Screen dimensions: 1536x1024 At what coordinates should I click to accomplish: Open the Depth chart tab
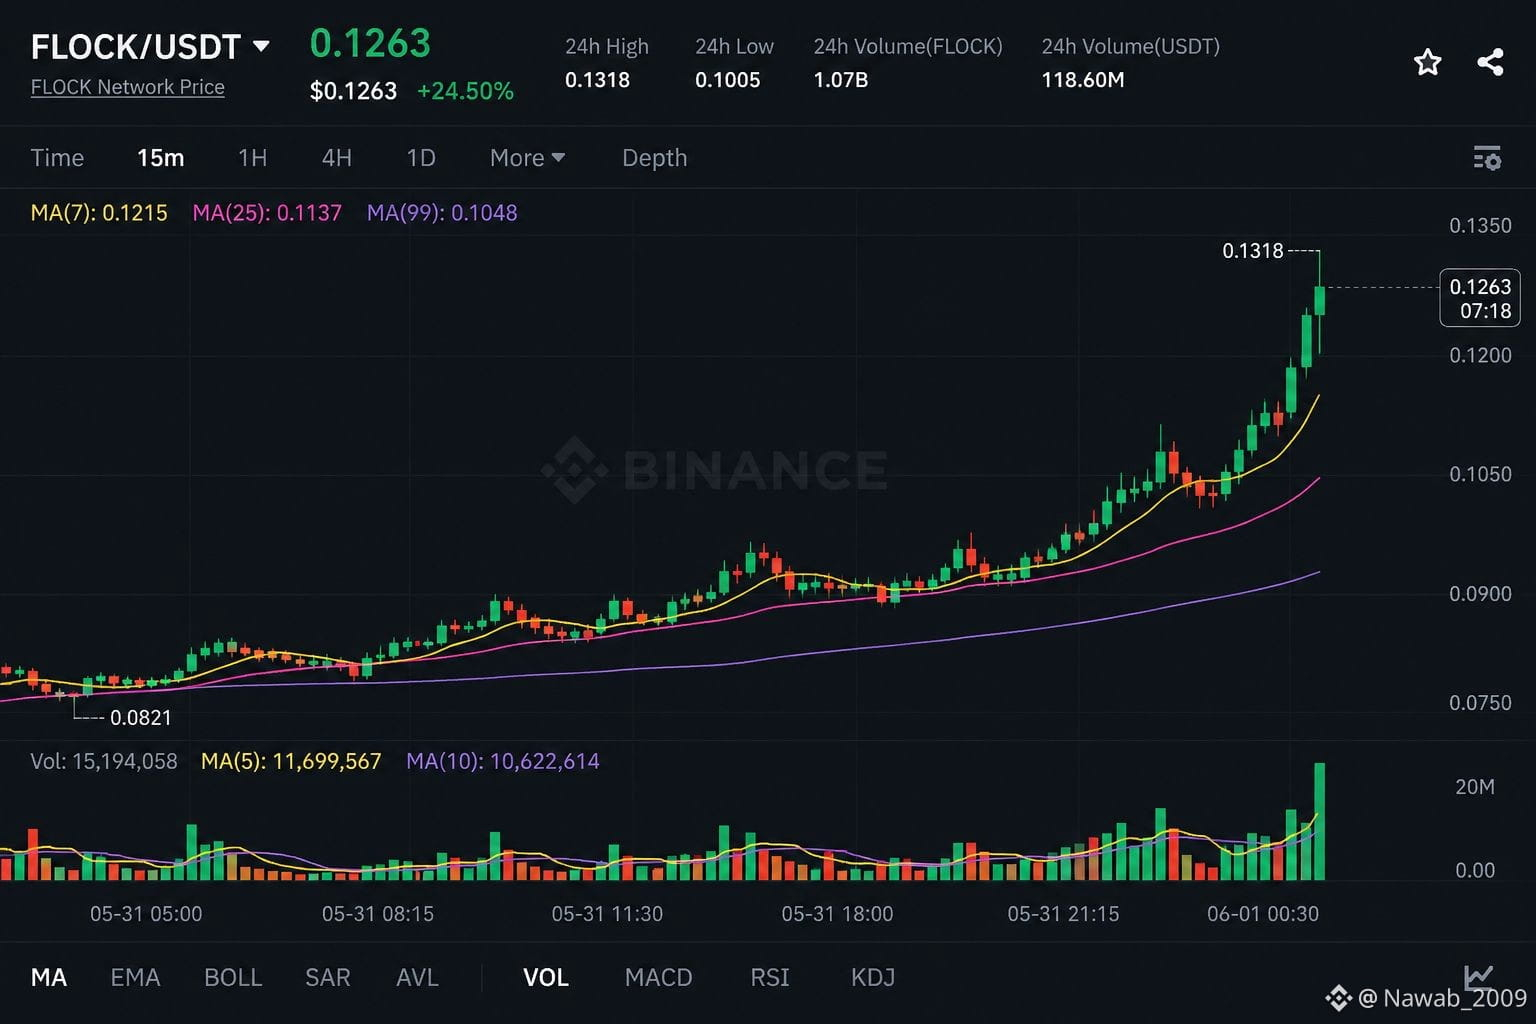[x=654, y=158]
